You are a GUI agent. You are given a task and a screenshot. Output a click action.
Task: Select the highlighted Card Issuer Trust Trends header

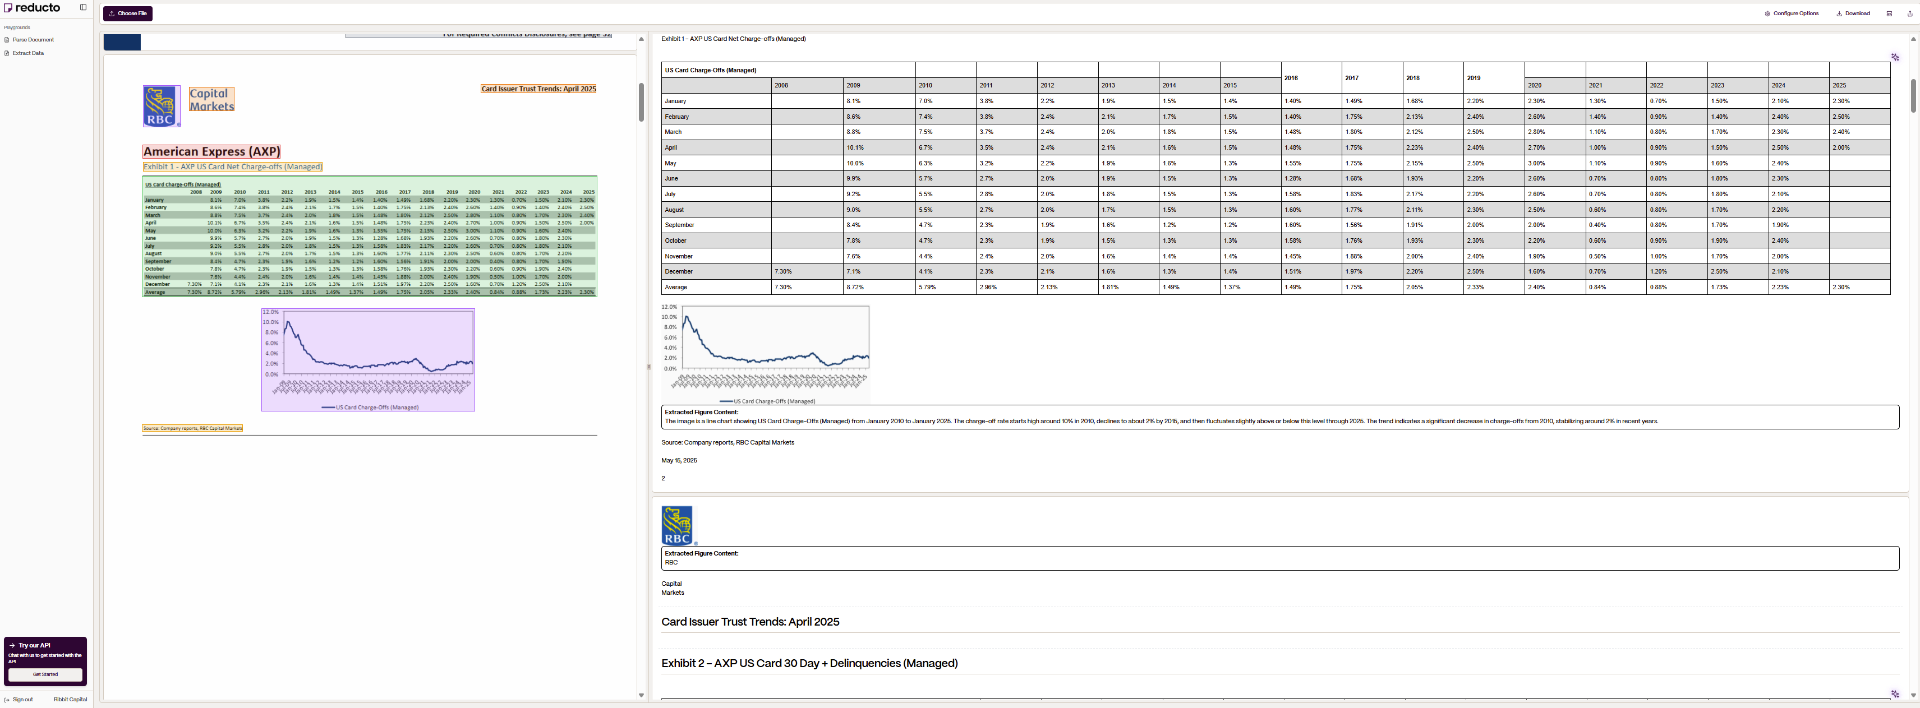click(538, 89)
